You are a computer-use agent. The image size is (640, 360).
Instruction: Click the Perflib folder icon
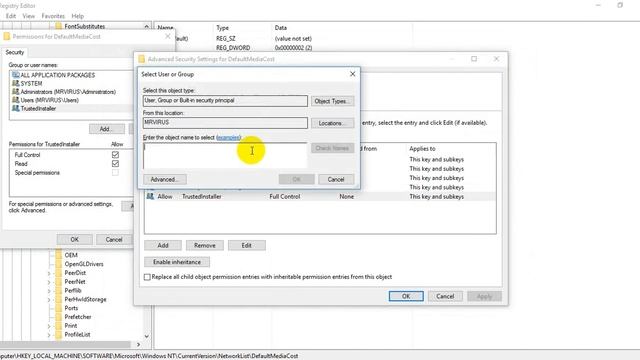click(x=58, y=291)
